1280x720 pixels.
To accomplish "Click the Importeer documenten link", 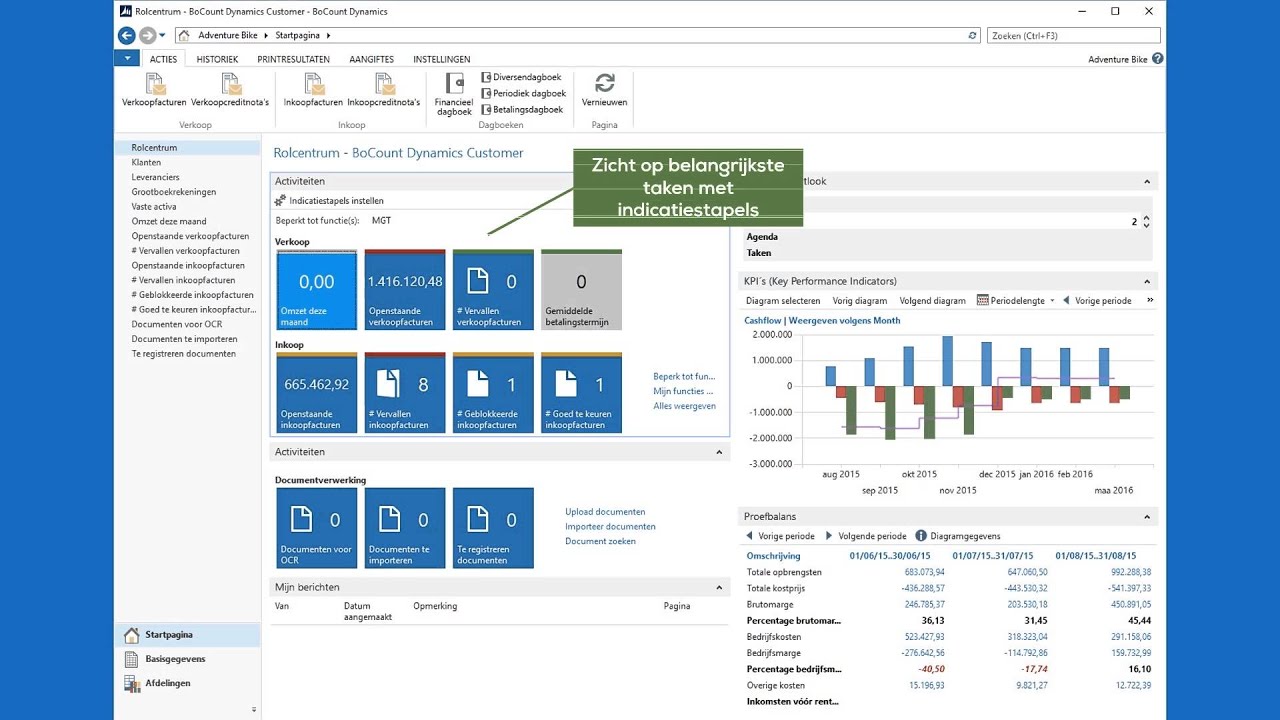I will pos(610,527).
